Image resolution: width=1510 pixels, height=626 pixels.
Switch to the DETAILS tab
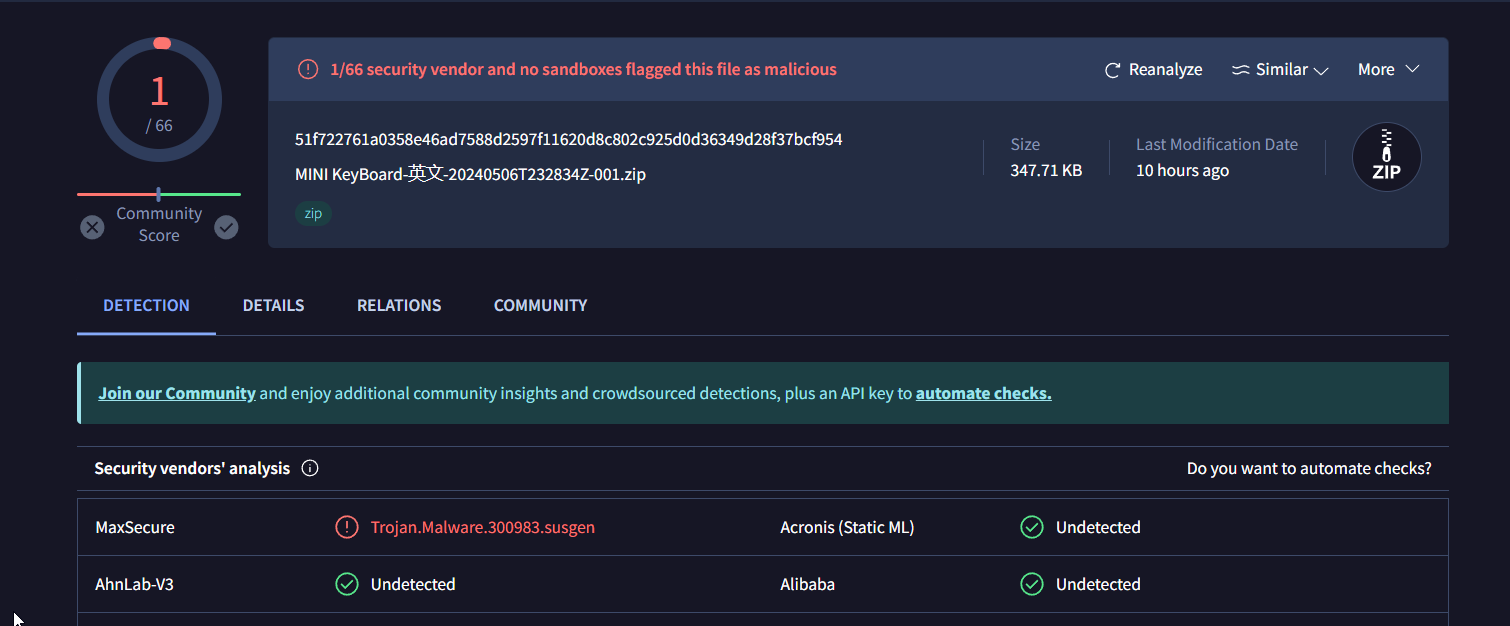tap(273, 305)
